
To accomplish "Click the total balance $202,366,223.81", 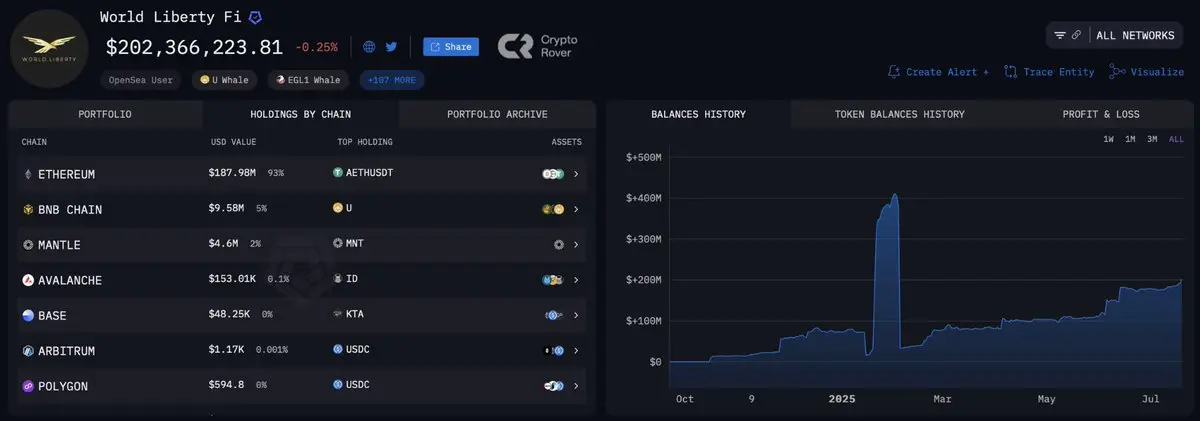I will pyautogui.click(x=195, y=46).
